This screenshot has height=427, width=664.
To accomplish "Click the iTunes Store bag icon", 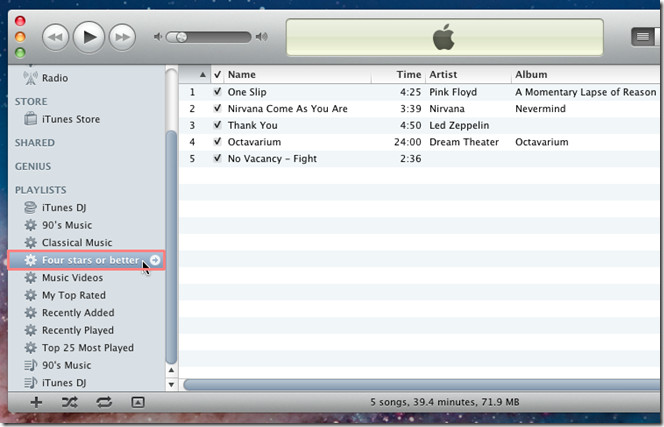I will (x=30, y=119).
